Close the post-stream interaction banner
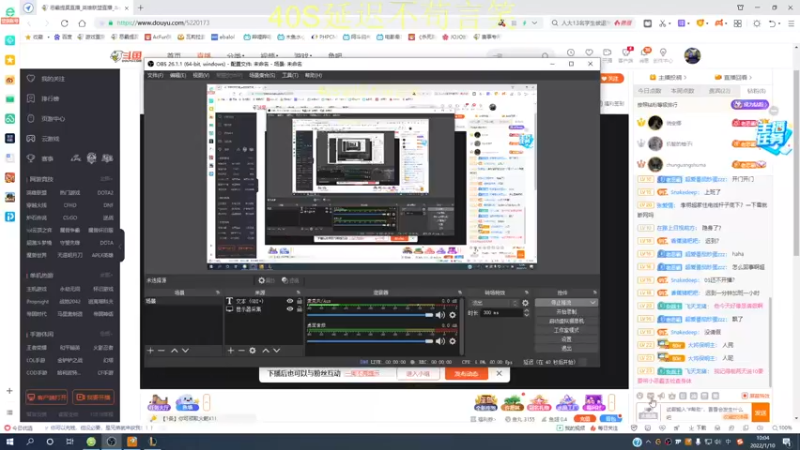Image resolution: width=800 pixels, height=450 pixels. pyautogui.click(x=499, y=373)
